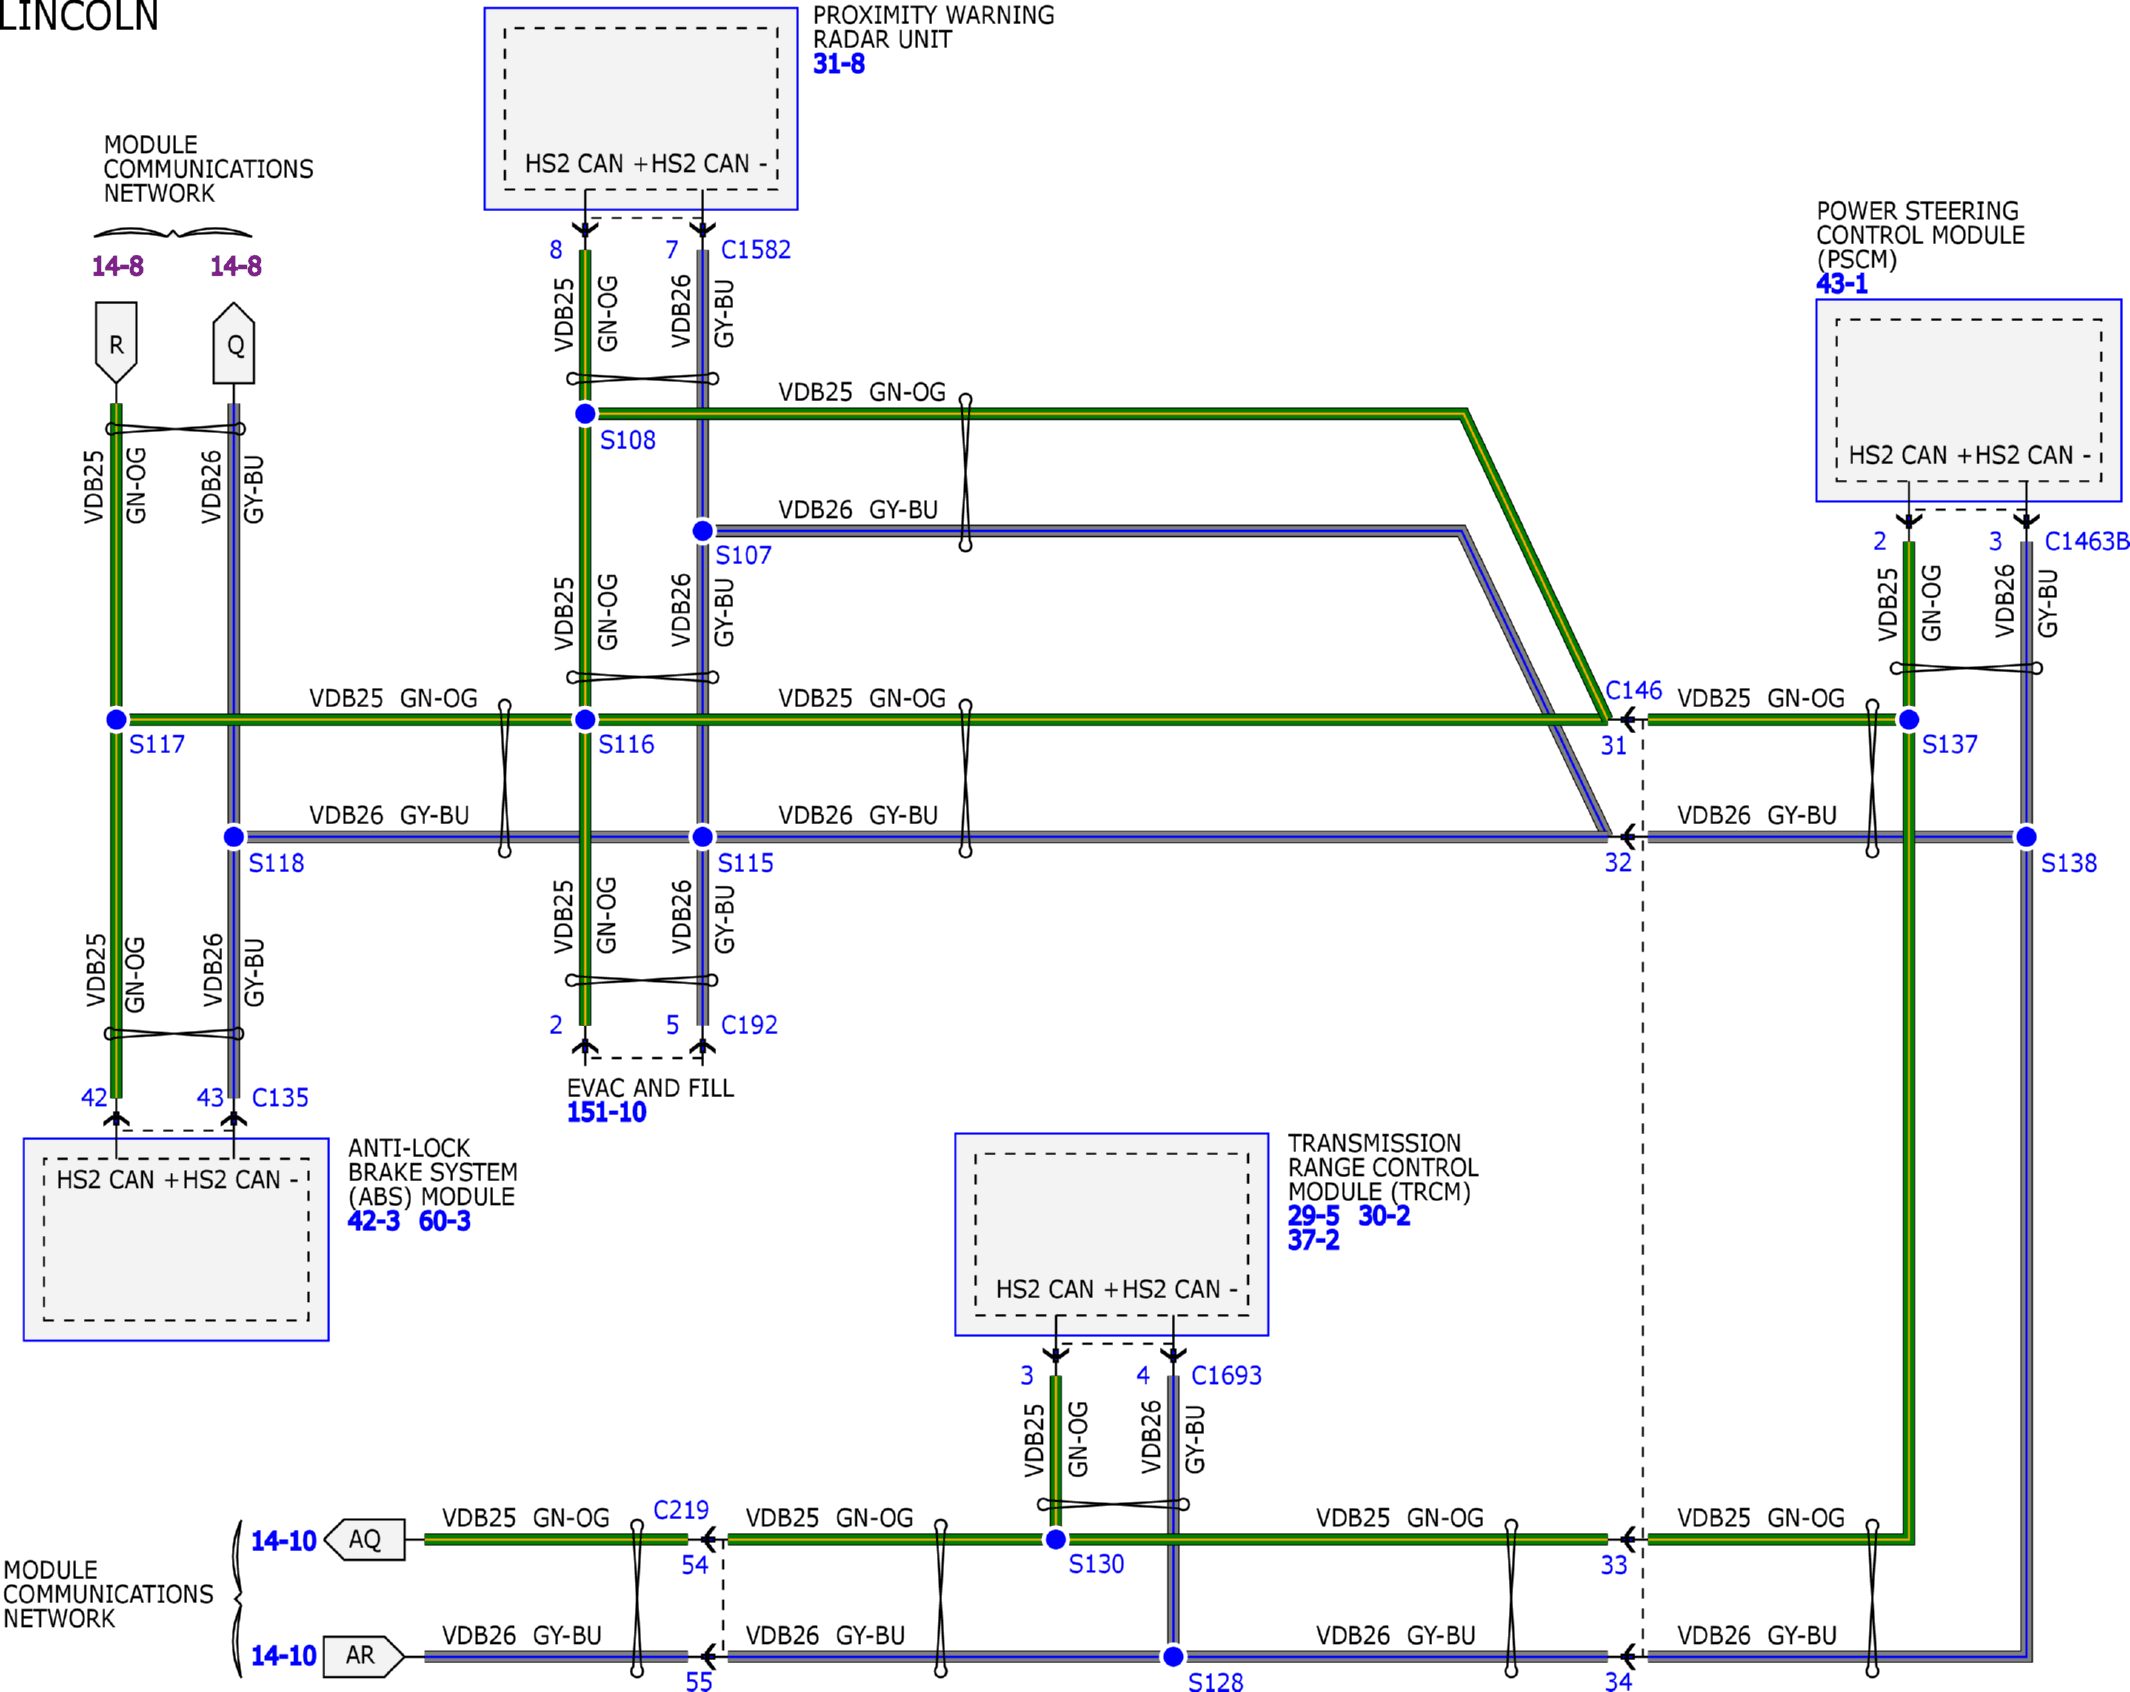The height and width of the screenshot is (1692, 2130).
Task: Click the POWER STEERING CONTROL MODULE (PSCM) title
Action: (1920, 235)
